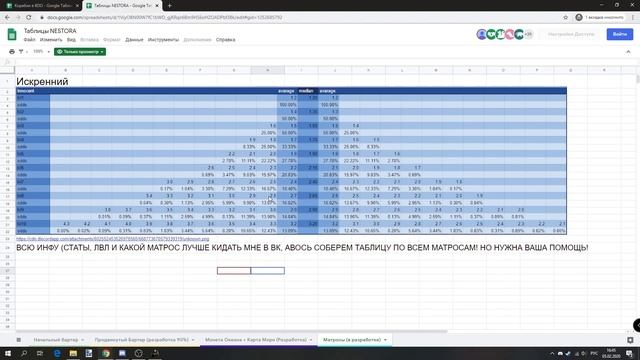Click the blue sign-in button
The image size is (640, 360).
pos(620,34)
